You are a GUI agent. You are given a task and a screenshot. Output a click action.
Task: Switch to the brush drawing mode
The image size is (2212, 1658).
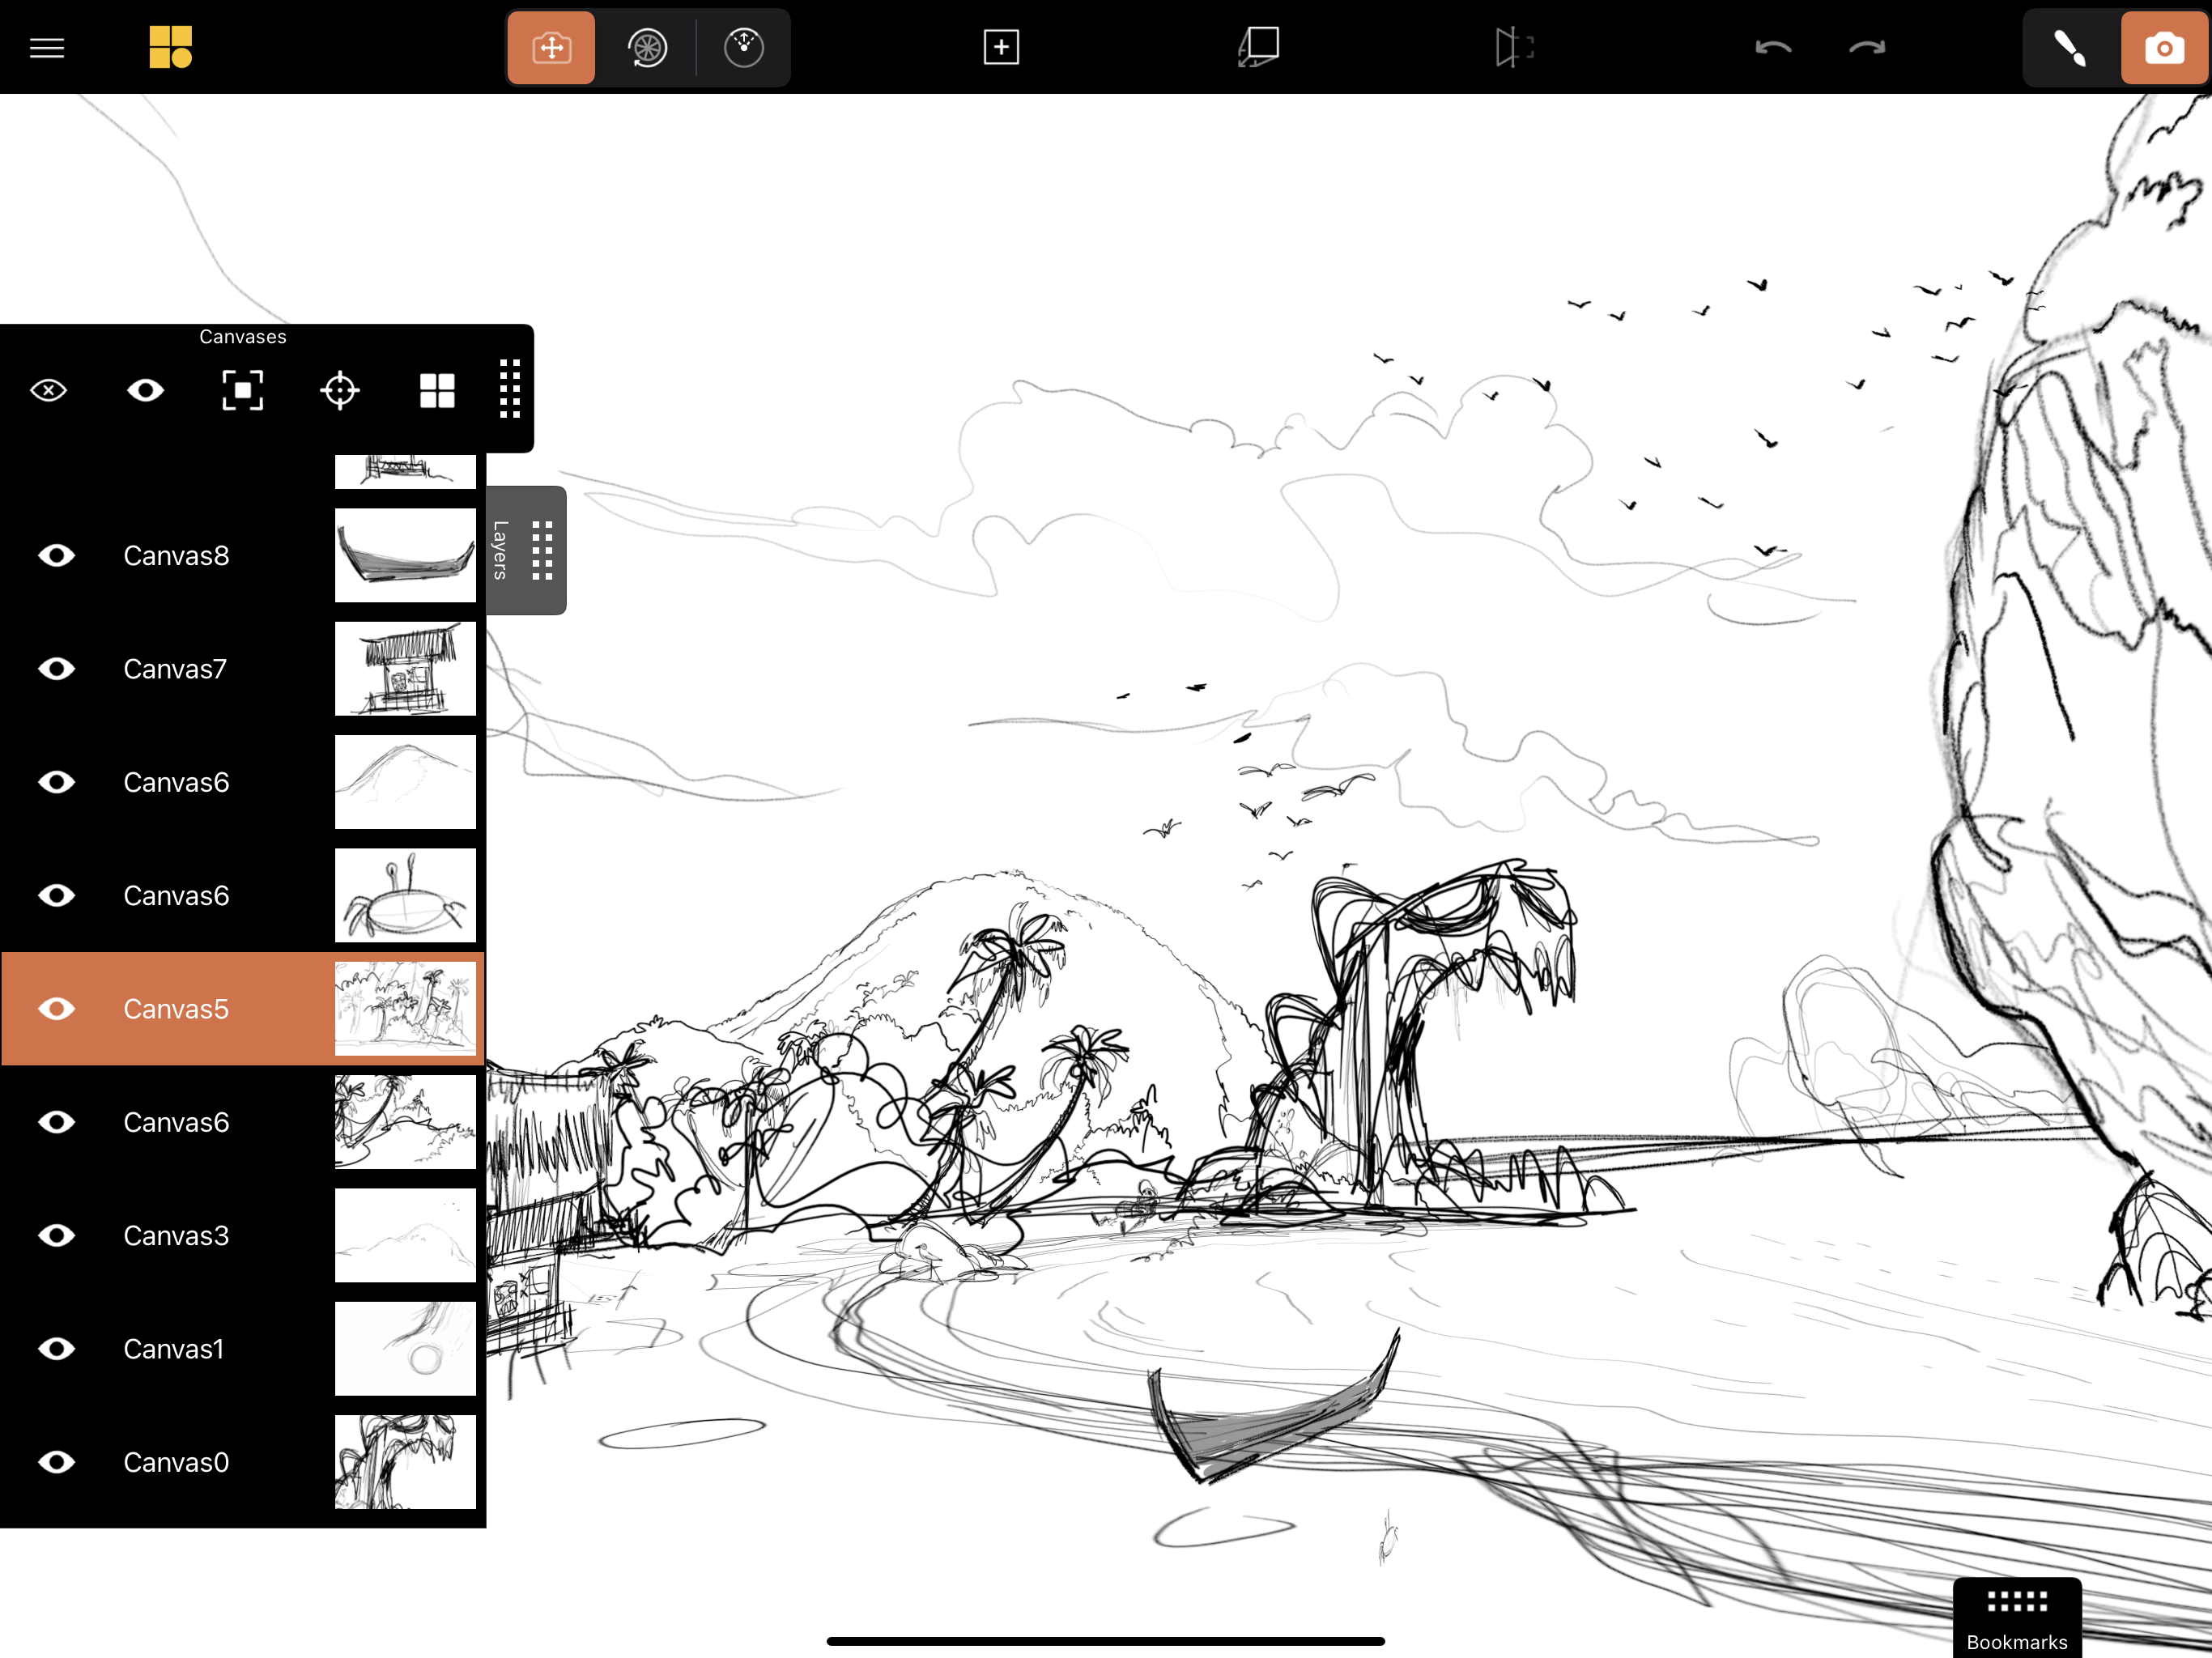click(x=2069, y=47)
